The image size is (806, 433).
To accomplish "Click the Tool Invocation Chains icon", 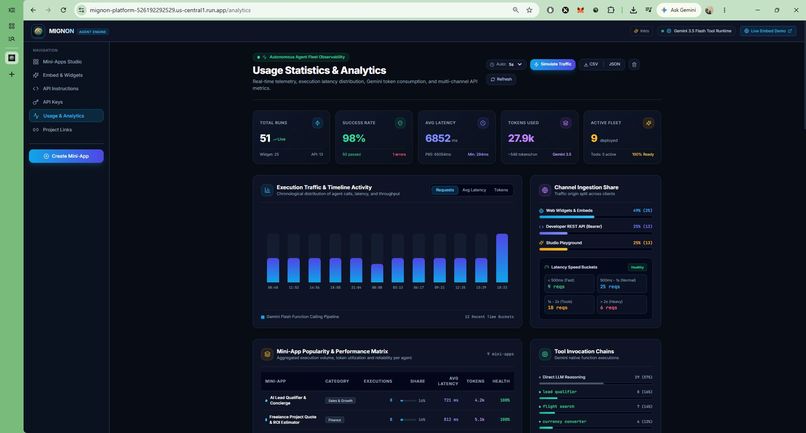I will [x=545, y=354].
